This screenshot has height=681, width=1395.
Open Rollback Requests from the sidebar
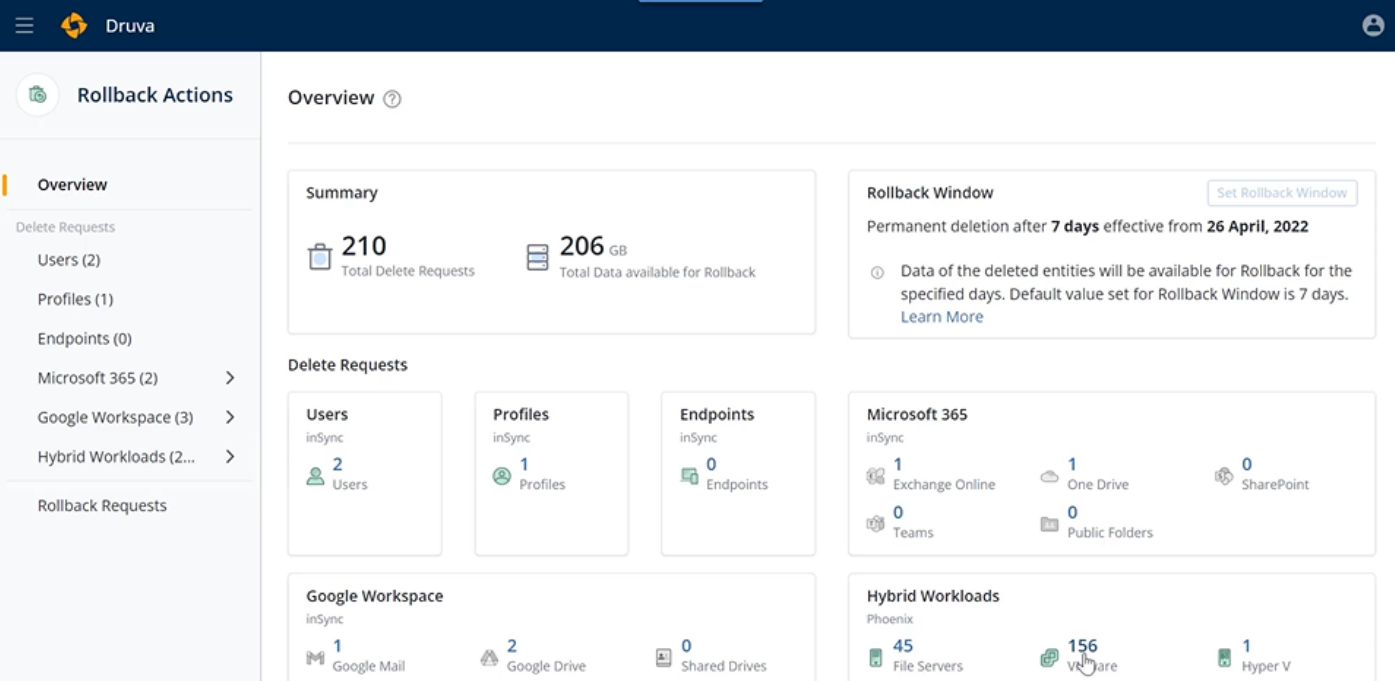pyautogui.click(x=102, y=506)
